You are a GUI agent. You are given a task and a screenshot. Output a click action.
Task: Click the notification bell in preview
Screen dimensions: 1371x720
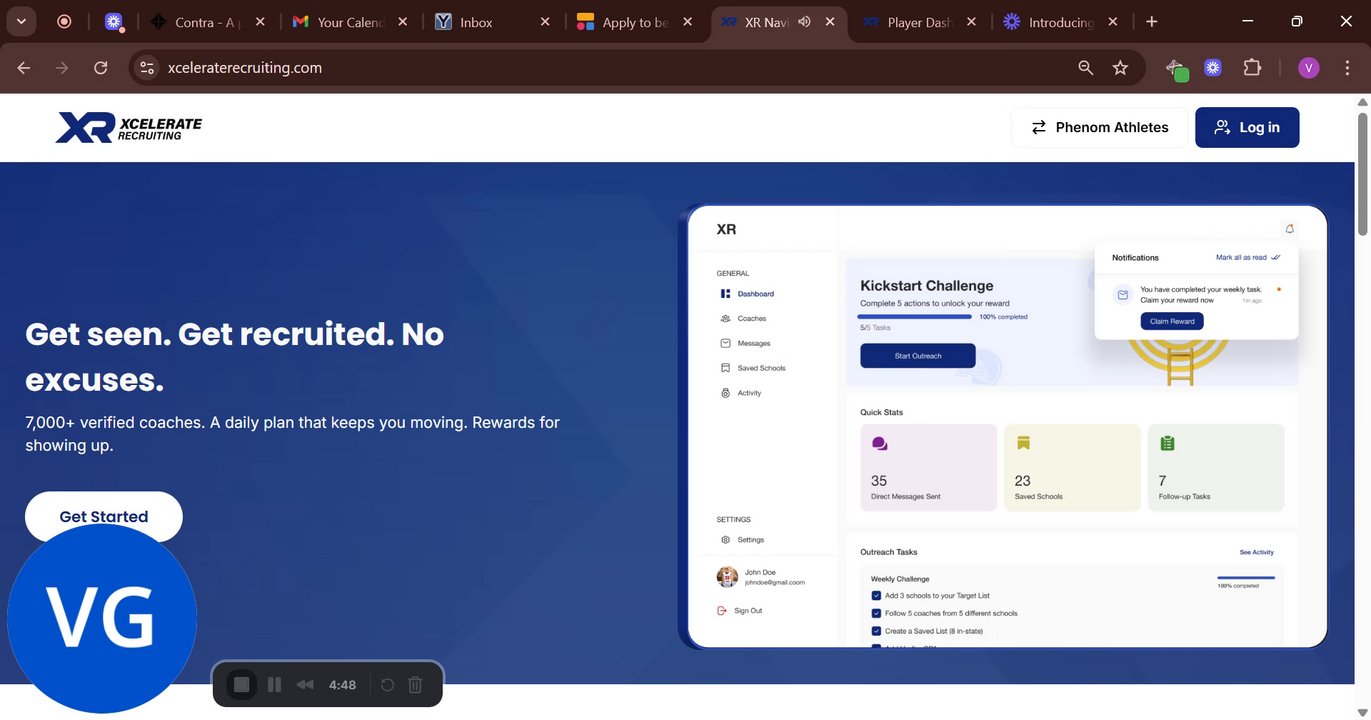[1289, 229]
